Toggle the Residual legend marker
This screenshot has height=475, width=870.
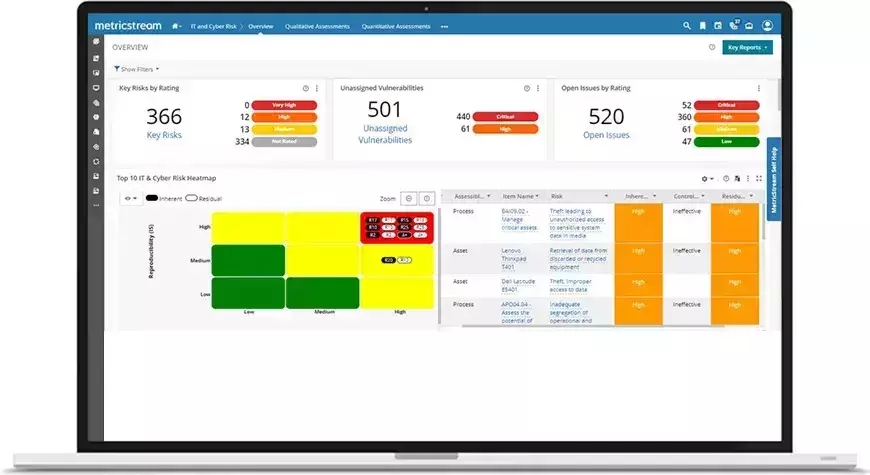[x=191, y=198]
